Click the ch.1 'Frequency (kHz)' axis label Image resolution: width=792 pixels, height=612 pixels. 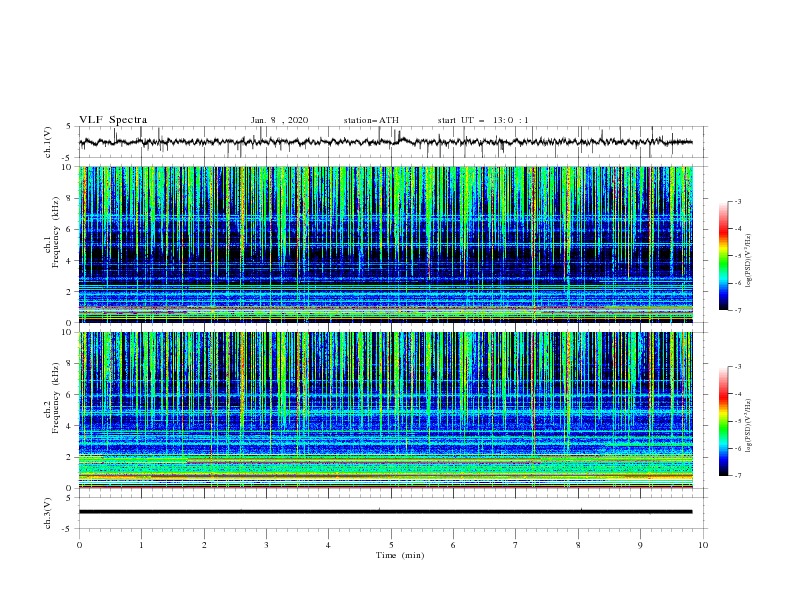pos(56,230)
